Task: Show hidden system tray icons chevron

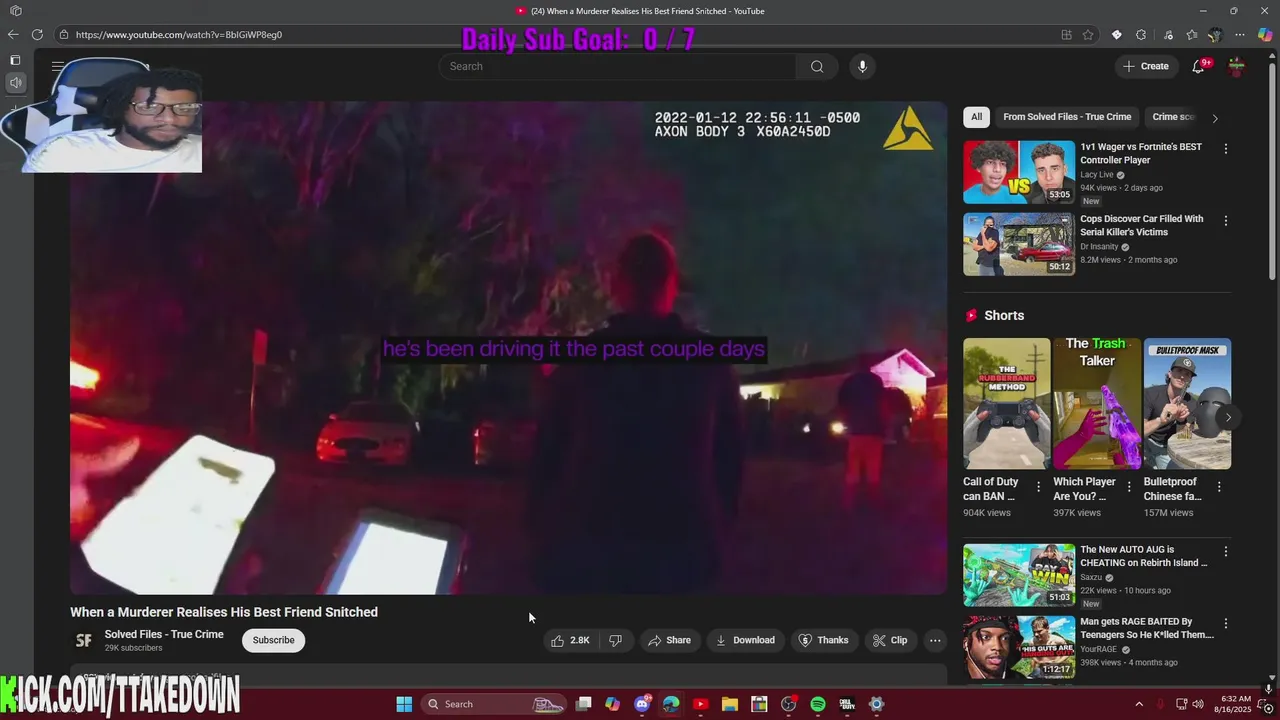Action: 1139,704
